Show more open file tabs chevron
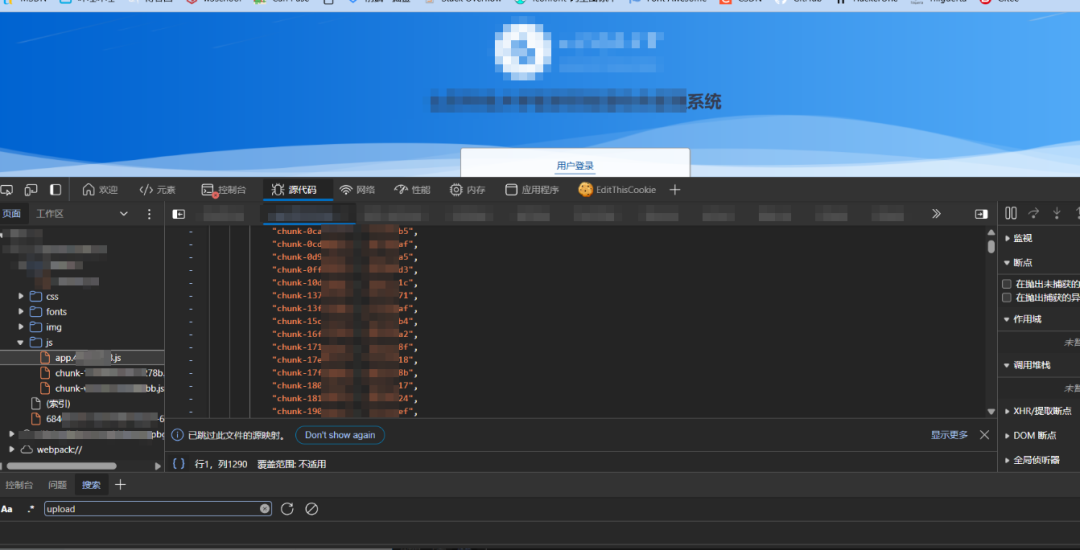The width and height of the screenshot is (1080, 550). pos(937,214)
